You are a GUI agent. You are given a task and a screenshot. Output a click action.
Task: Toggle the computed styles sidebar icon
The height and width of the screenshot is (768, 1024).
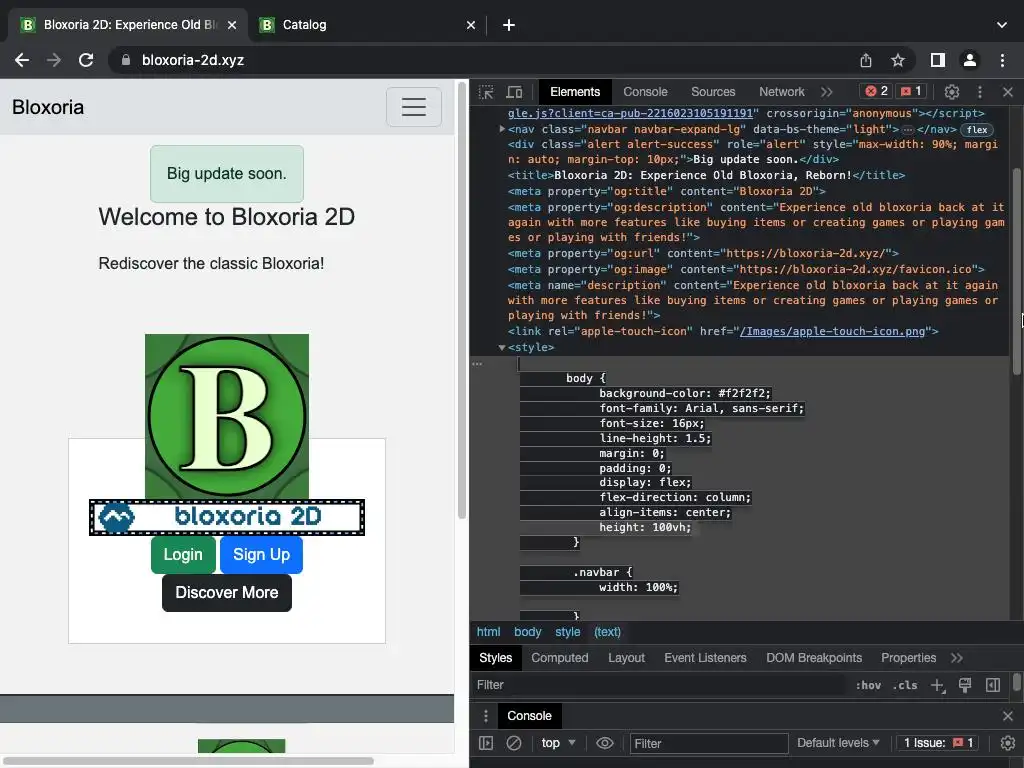pos(993,685)
